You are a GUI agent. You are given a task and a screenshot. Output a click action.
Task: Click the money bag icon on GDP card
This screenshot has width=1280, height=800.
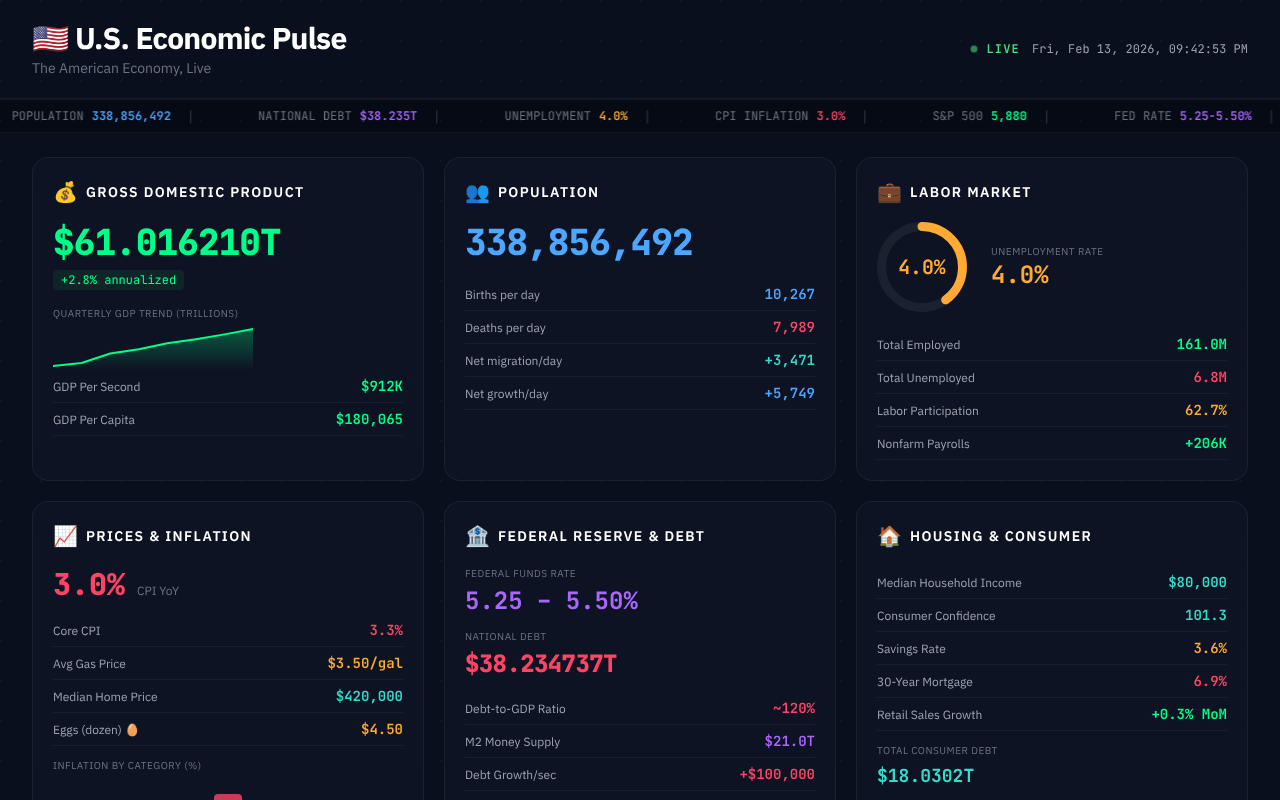pos(66,192)
